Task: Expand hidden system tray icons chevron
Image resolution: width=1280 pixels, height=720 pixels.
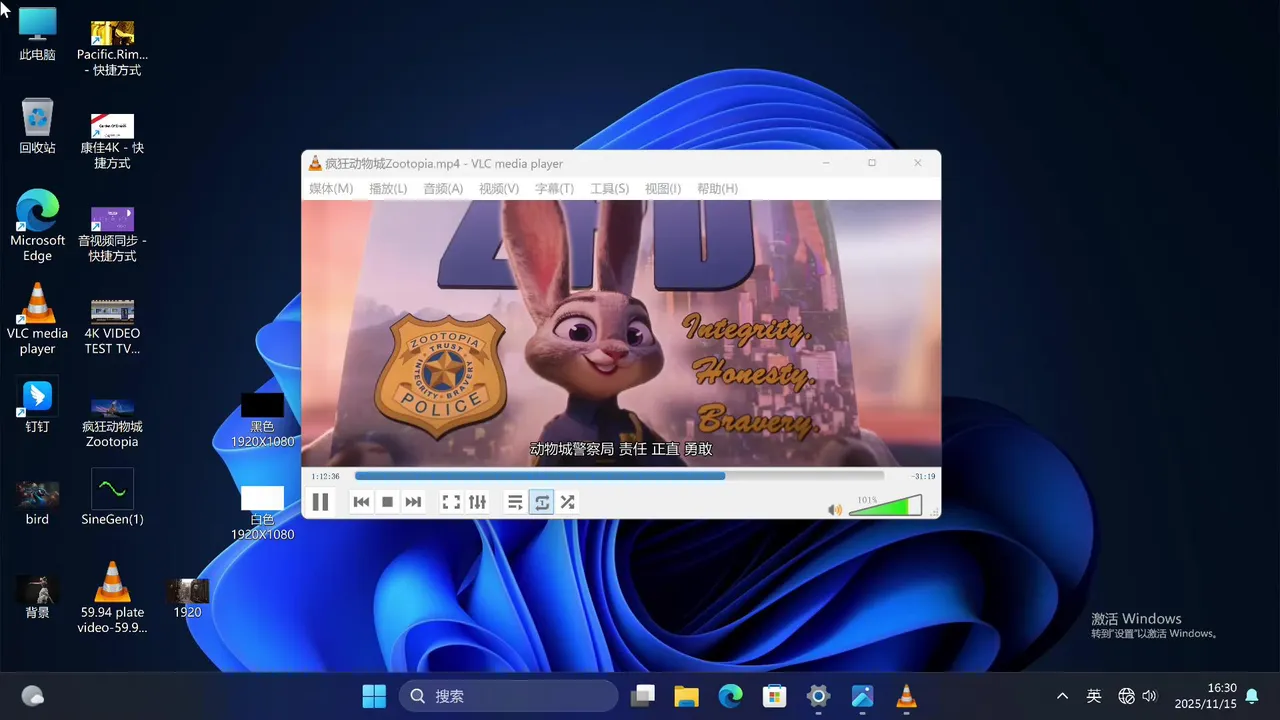Action: click(x=1062, y=696)
